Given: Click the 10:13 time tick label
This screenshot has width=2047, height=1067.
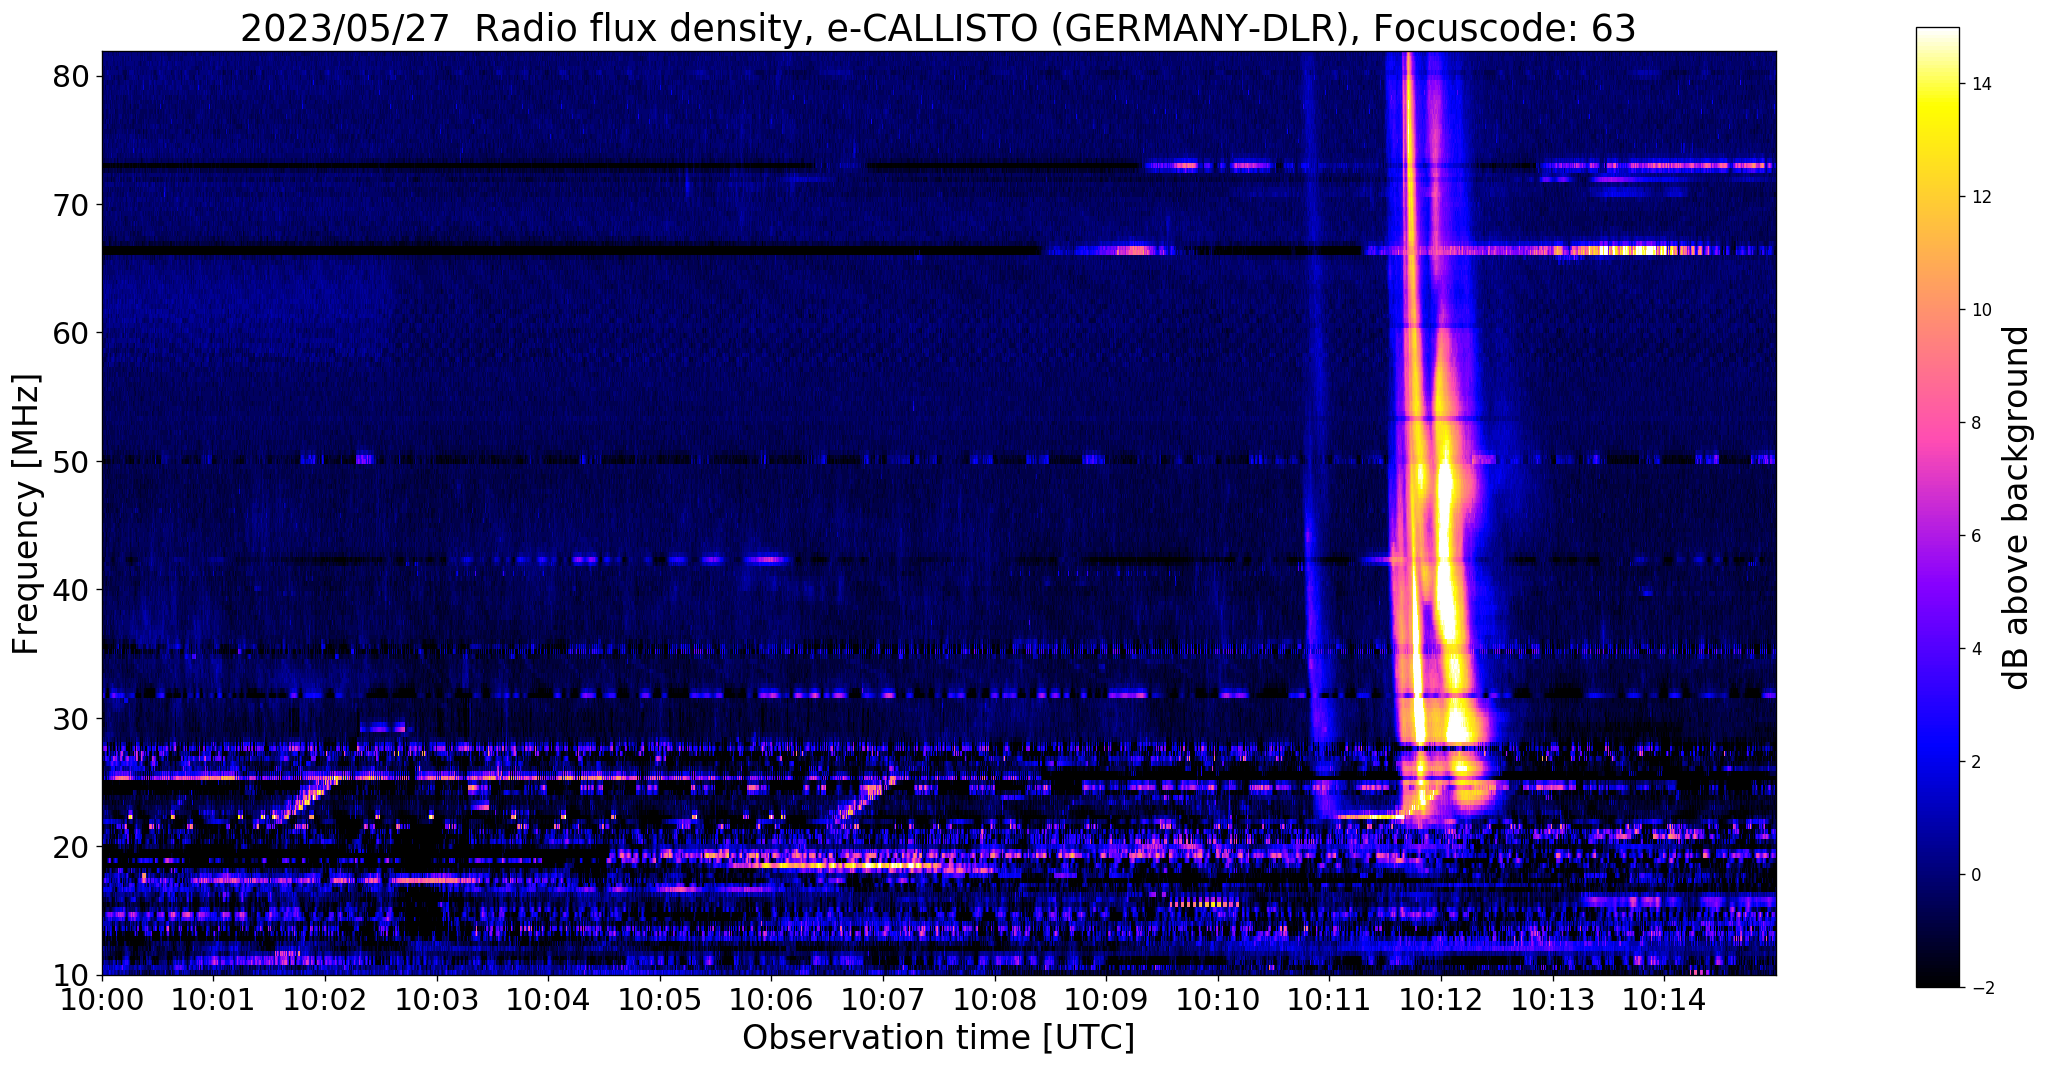Looking at the screenshot, I should [1552, 1001].
